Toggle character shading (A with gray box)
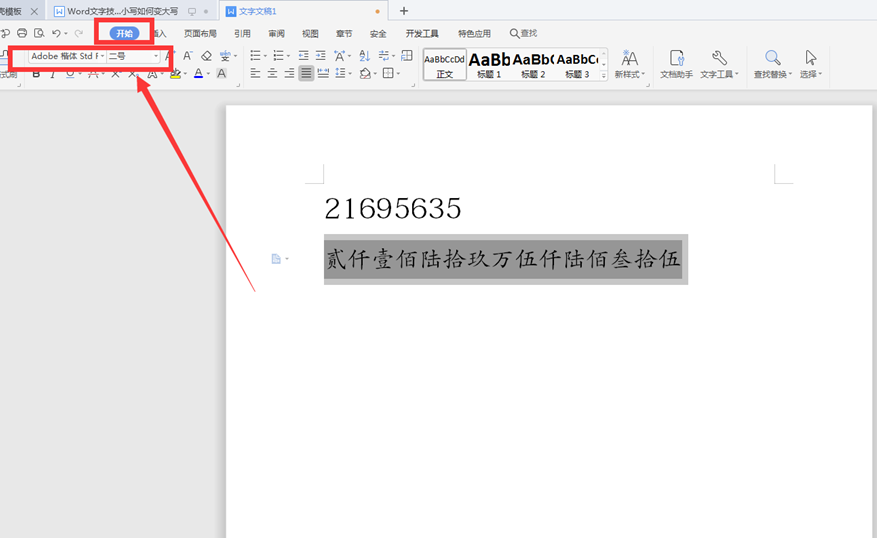 [221, 74]
